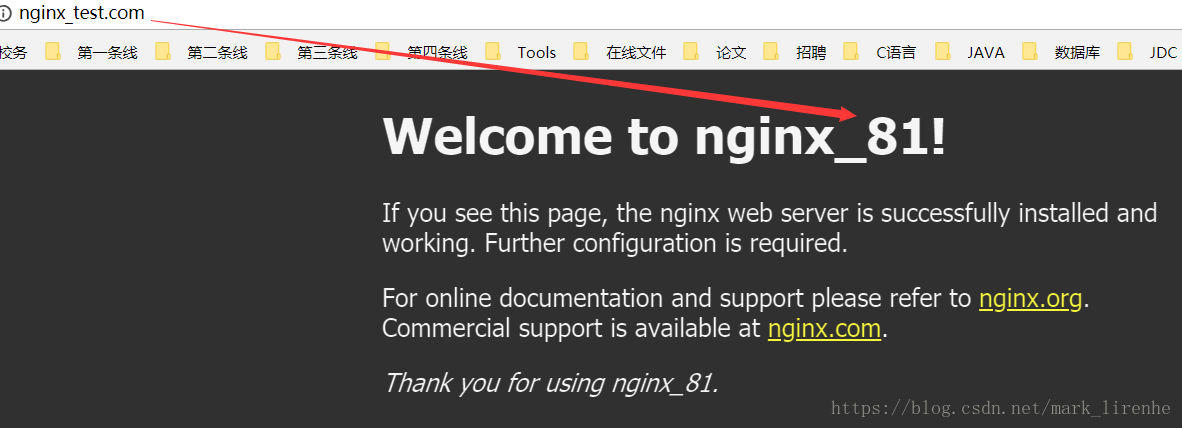Follow the nginx.org link
Screen dimensions: 1182x428
[x=1030, y=298]
